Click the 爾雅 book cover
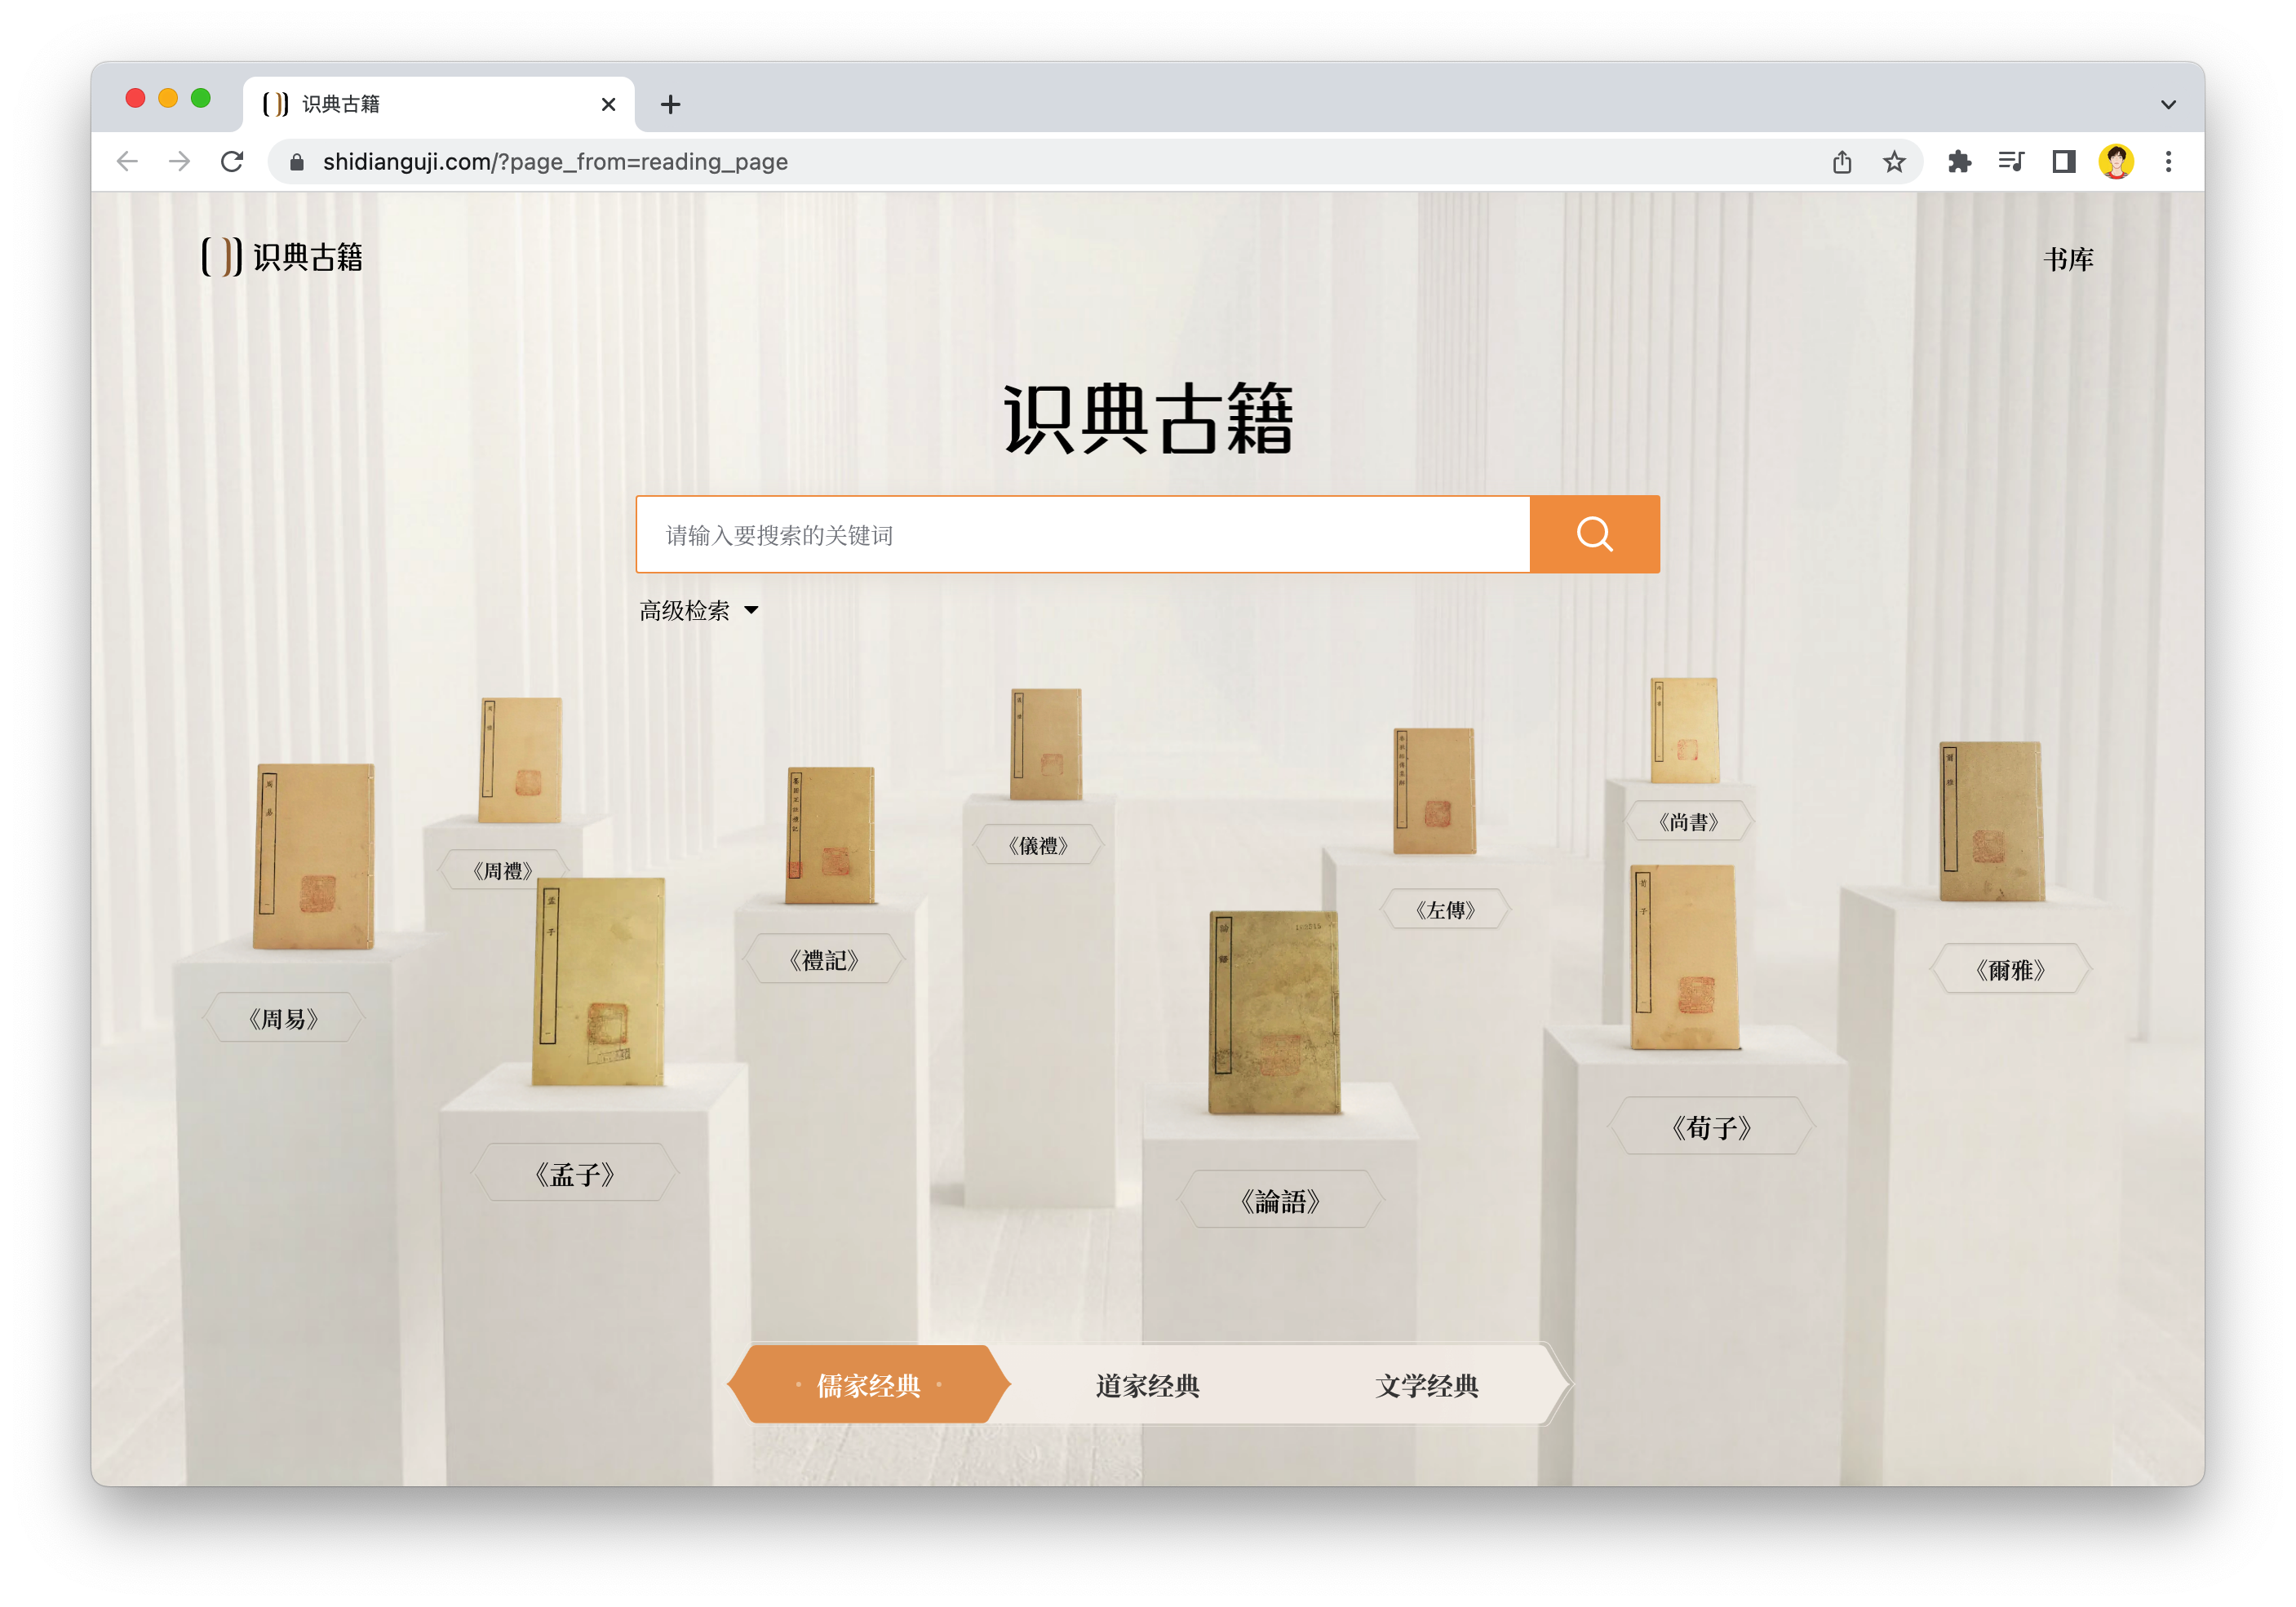 [x=1991, y=821]
